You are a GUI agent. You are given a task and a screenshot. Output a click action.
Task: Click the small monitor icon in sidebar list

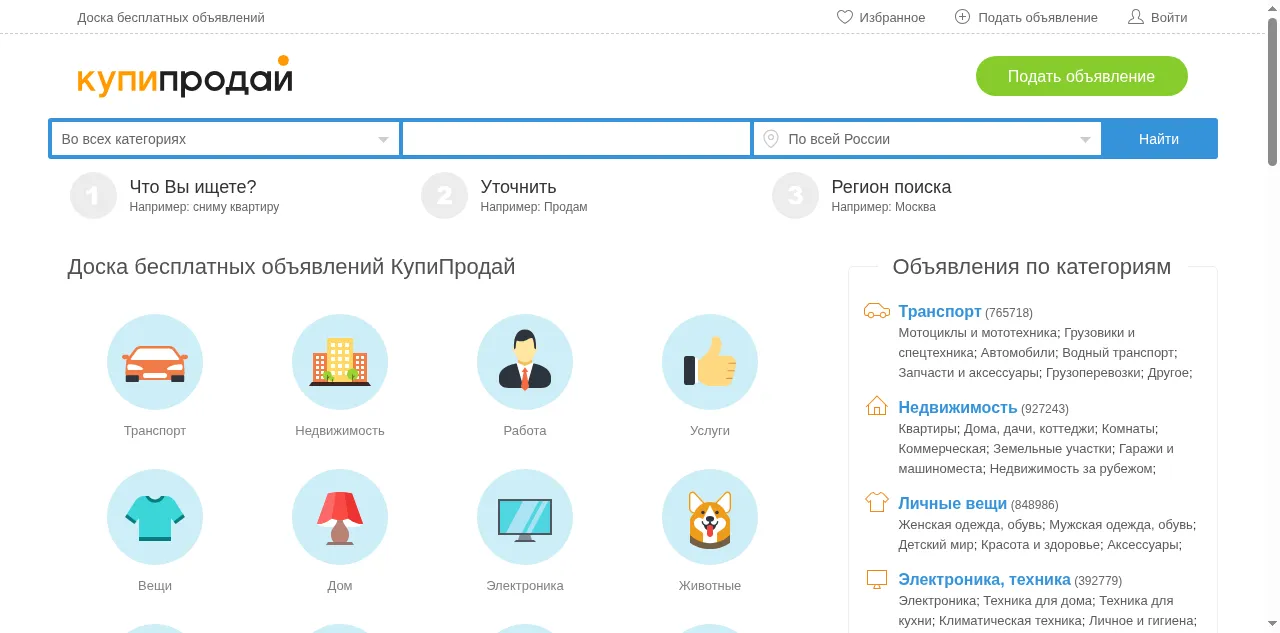point(877,579)
